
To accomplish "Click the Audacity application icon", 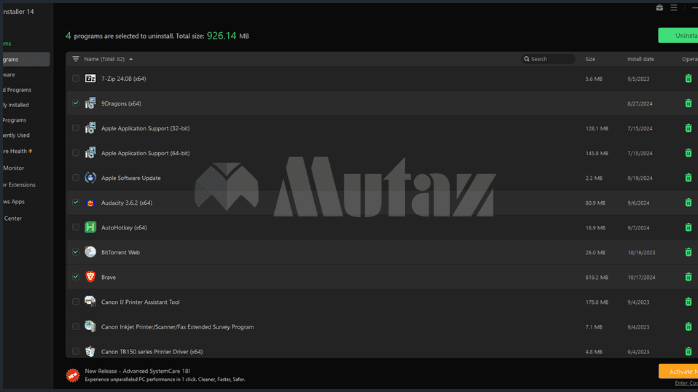I will (x=90, y=202).
